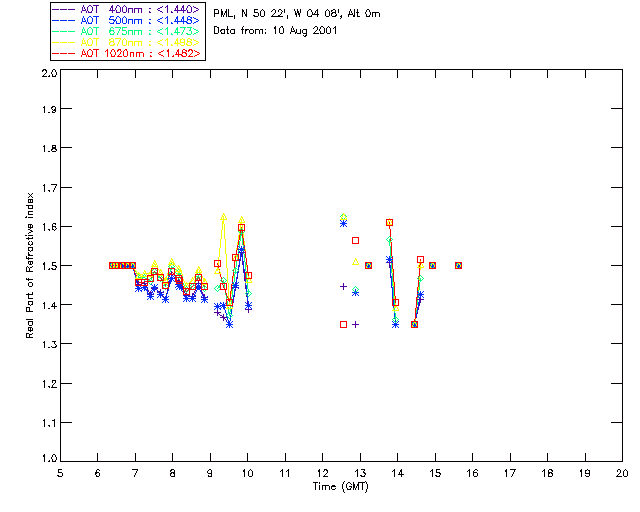Click the x-axis tick label 14
Viewport: 640px width, 512px height.
pos(398,473)
